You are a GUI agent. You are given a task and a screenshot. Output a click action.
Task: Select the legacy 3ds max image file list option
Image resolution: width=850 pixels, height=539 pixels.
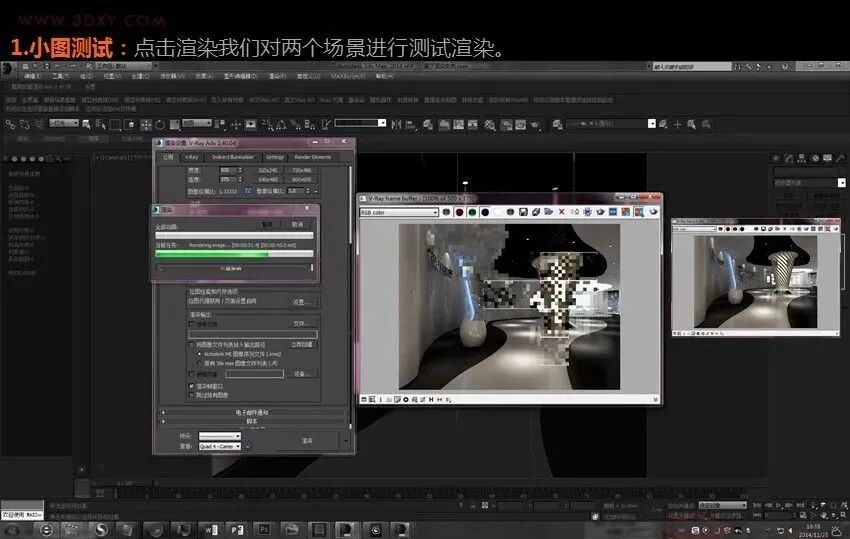pyautogui.click(x=200, y=363)
